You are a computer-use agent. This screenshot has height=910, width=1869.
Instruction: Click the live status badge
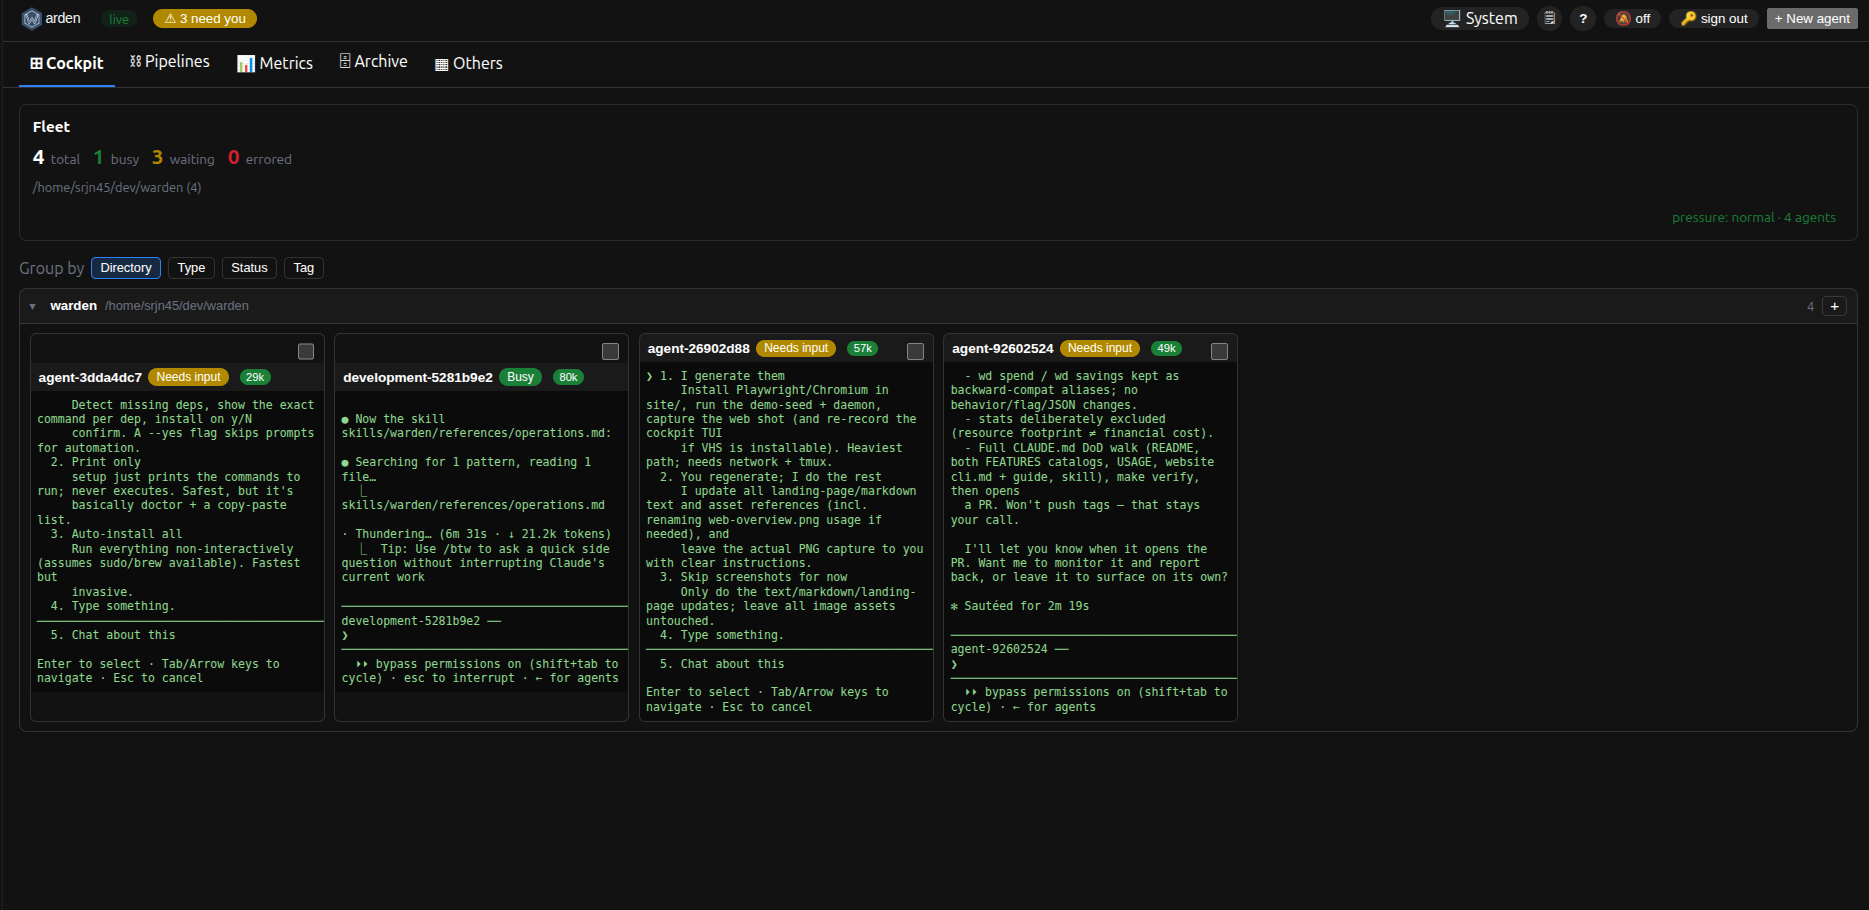point(119,19)
